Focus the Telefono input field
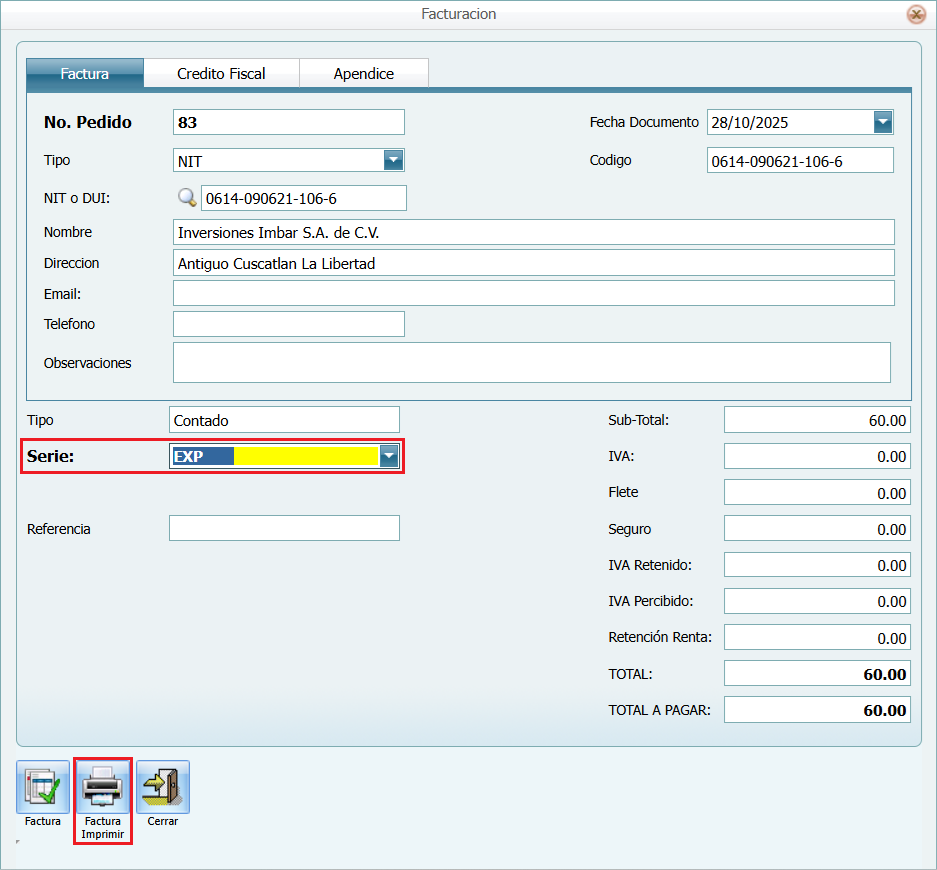This screenshot has width=937, height=870. tap(288, 324)
